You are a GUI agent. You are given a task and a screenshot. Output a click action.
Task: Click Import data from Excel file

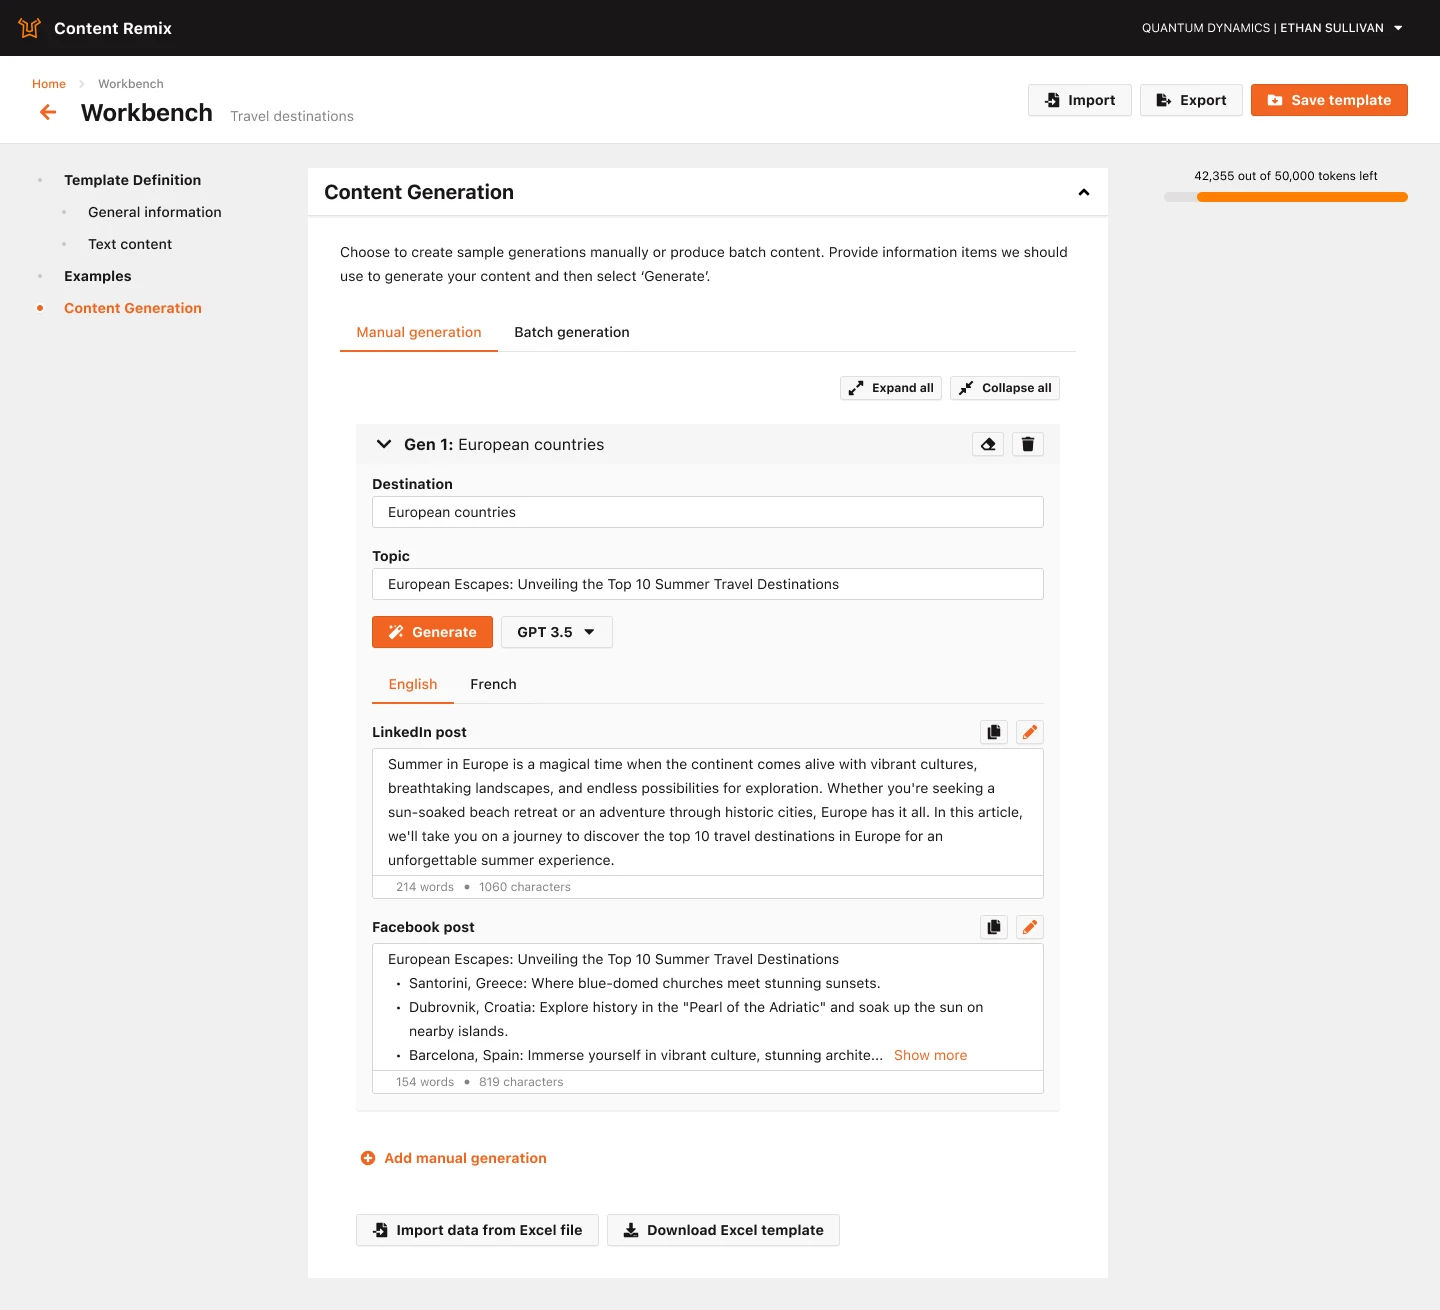click(477, 1230)
